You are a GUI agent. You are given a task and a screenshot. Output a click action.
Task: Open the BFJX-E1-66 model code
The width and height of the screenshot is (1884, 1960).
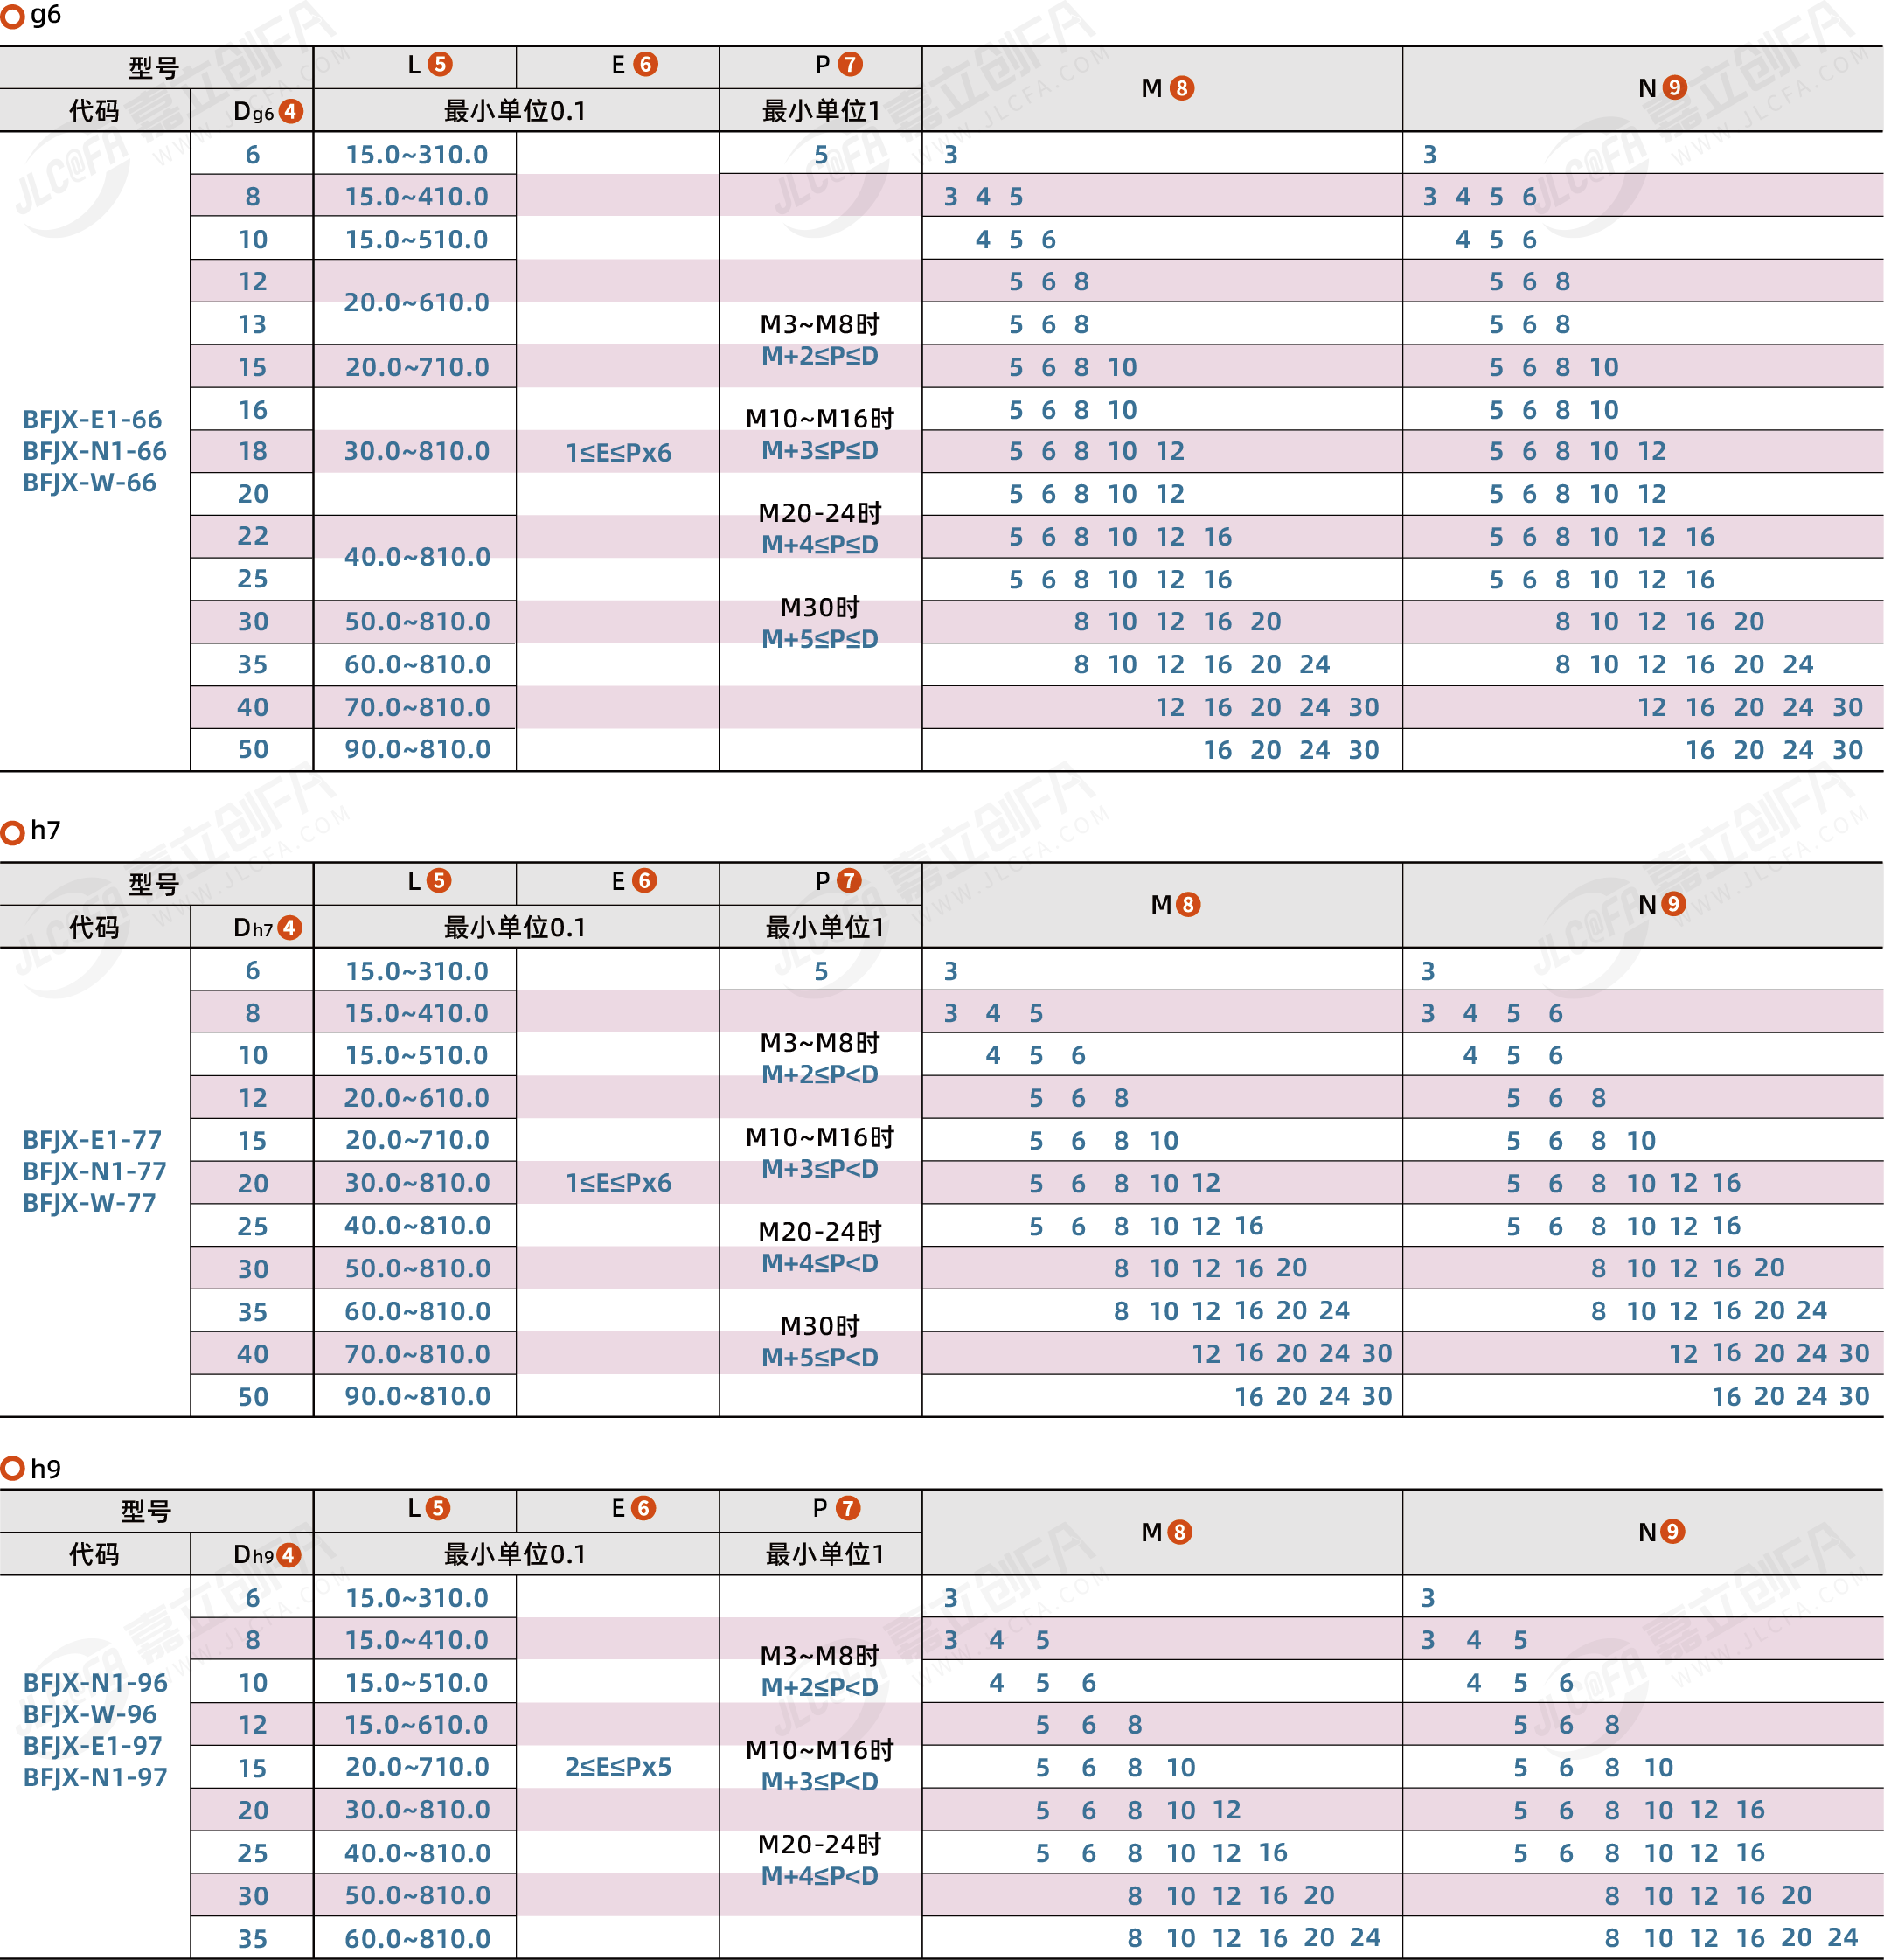coord(92,419)
